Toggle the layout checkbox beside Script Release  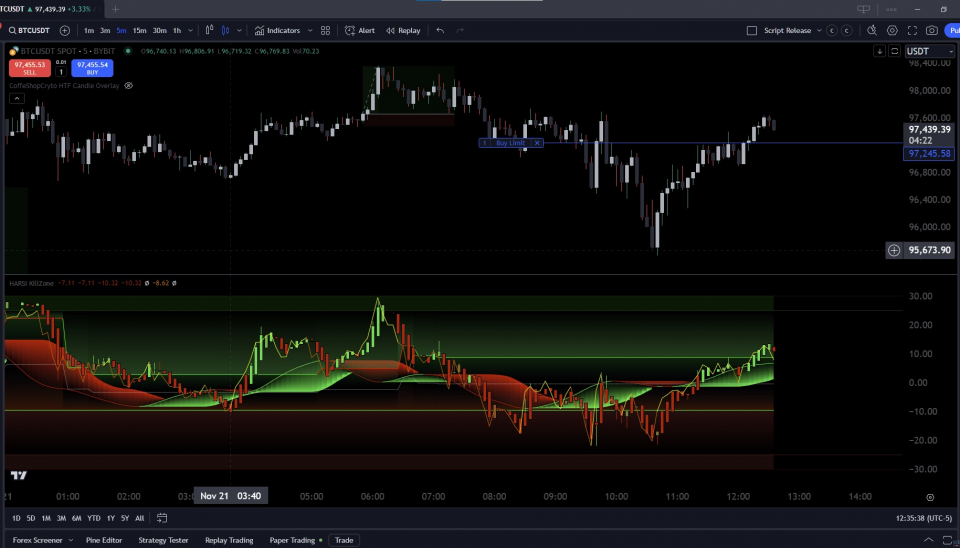(x=752, y=30)
